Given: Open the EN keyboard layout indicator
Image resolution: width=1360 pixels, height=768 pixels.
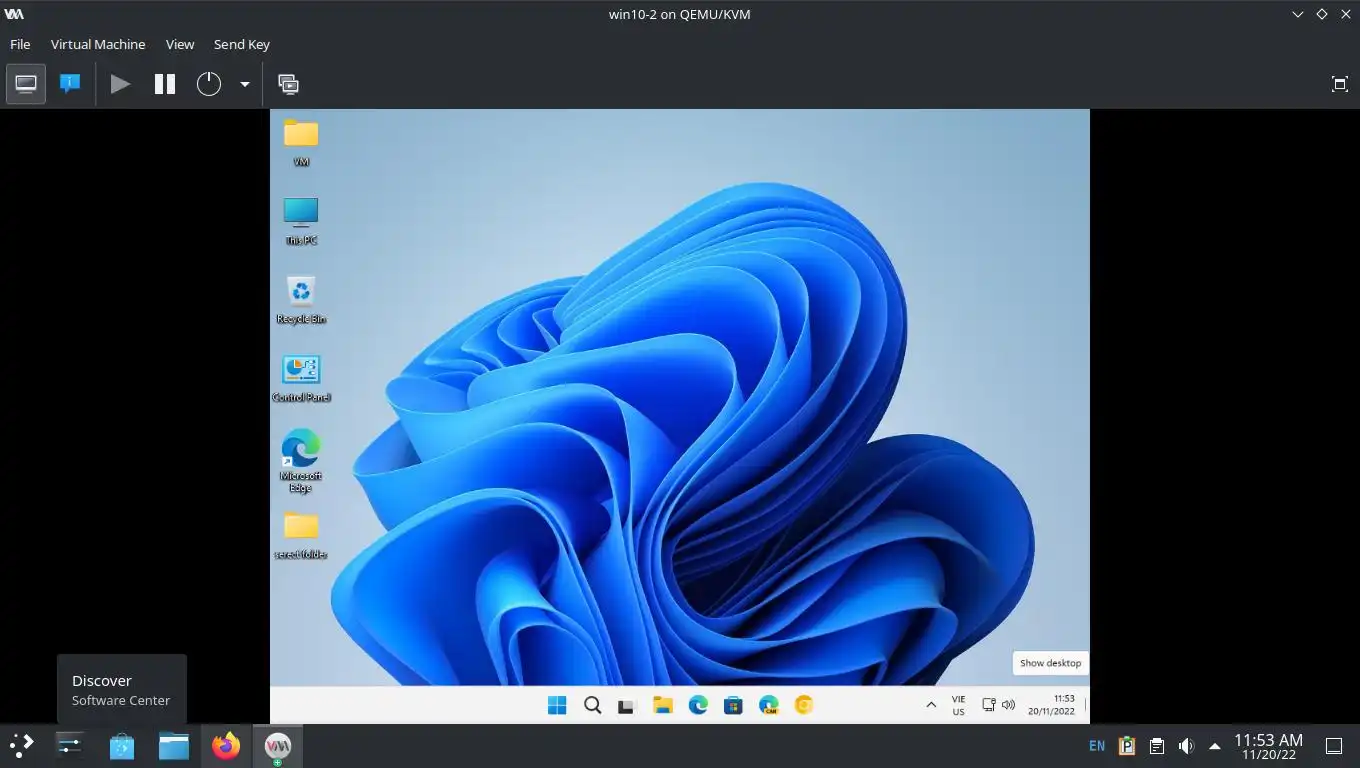Looking at the screenshot, I should pos(1097,746).
